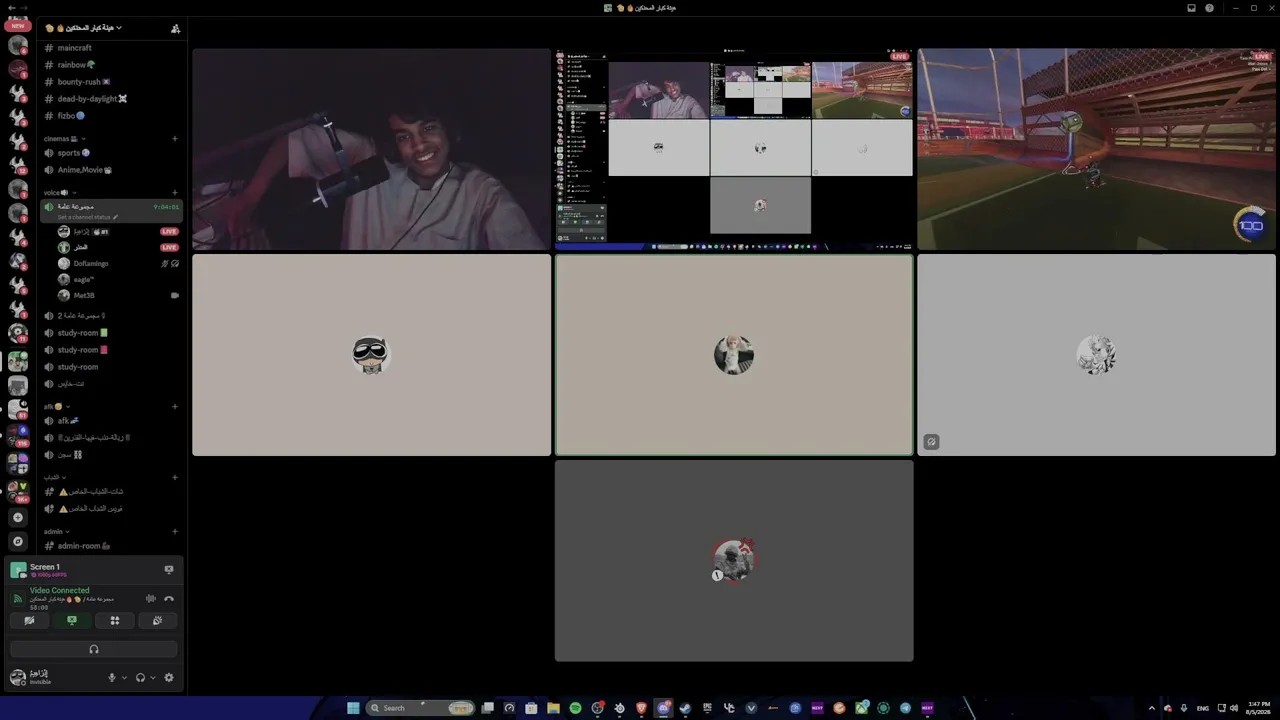Click the Add a Server plus button
The width and height of the screenshot is (1280, 720).
(17, 517)
